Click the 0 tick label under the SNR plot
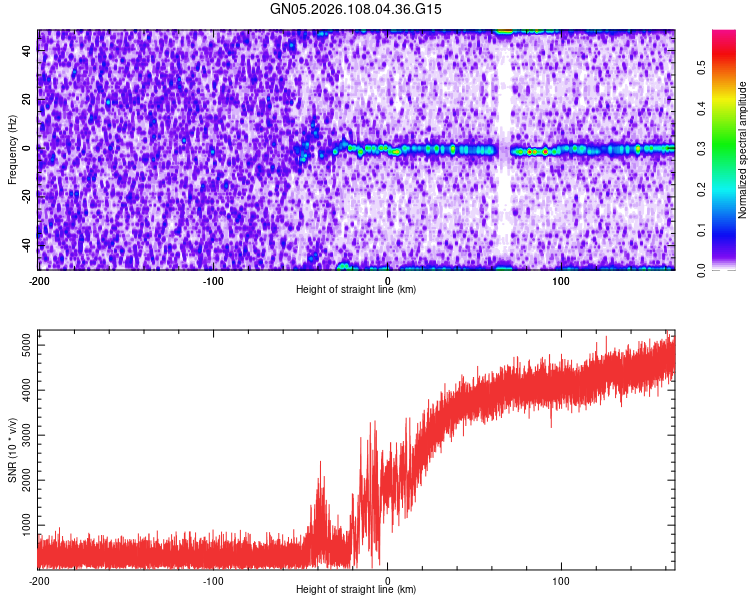750x600 pixels. click(x=387, y=581)
